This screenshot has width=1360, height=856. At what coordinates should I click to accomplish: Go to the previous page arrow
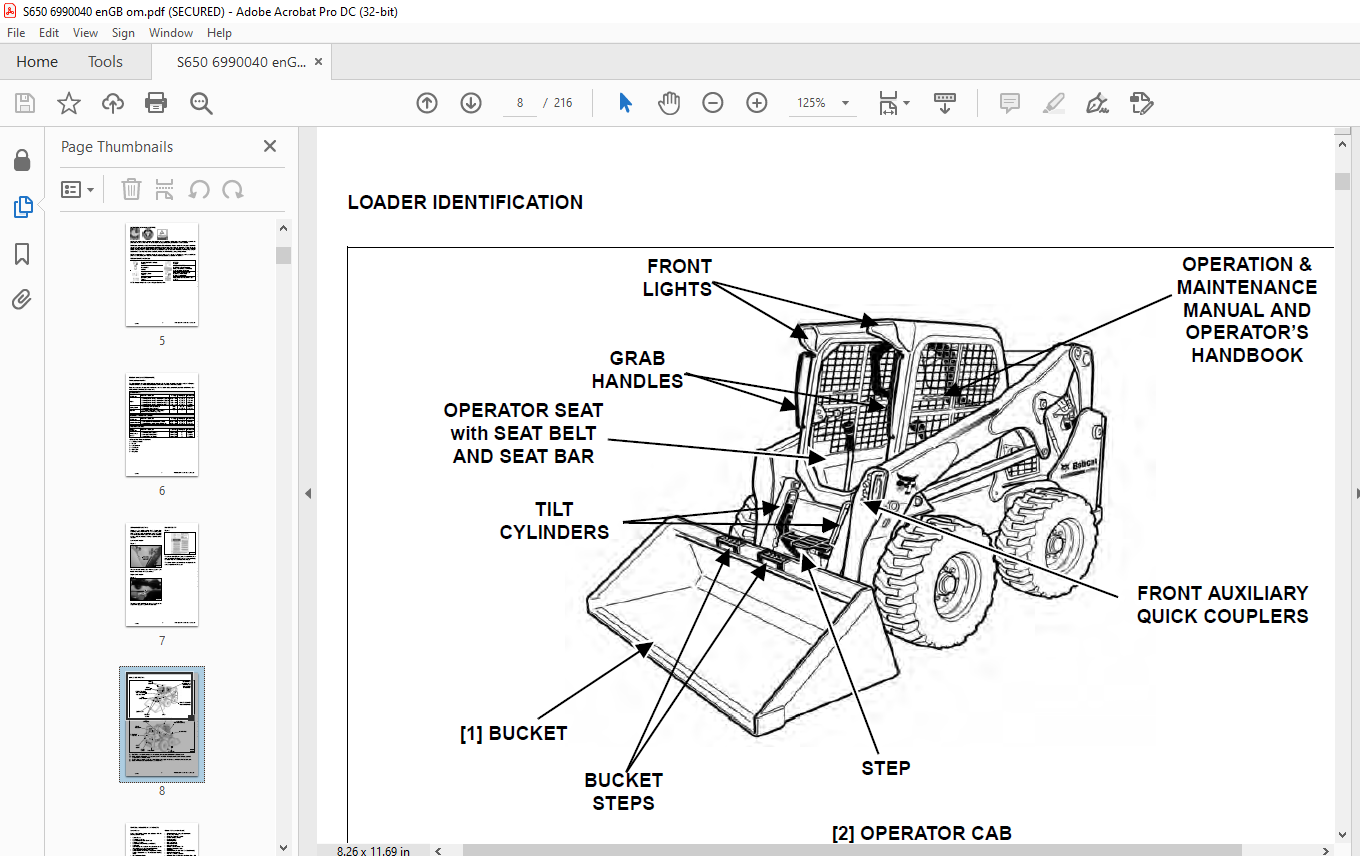[427, 103]
